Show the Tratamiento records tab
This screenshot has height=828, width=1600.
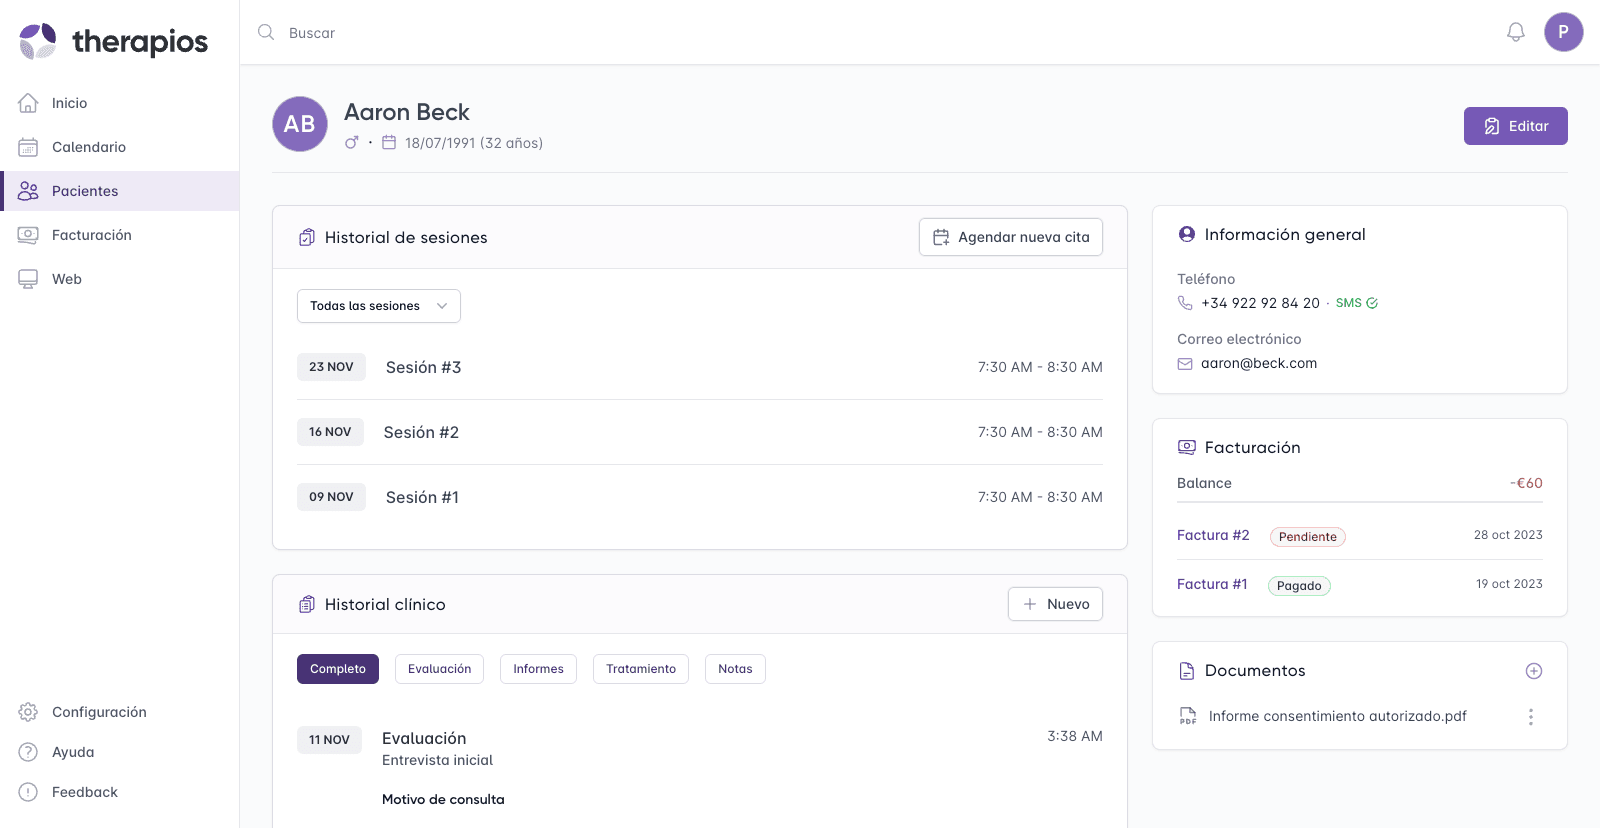(x=640, y=669)
